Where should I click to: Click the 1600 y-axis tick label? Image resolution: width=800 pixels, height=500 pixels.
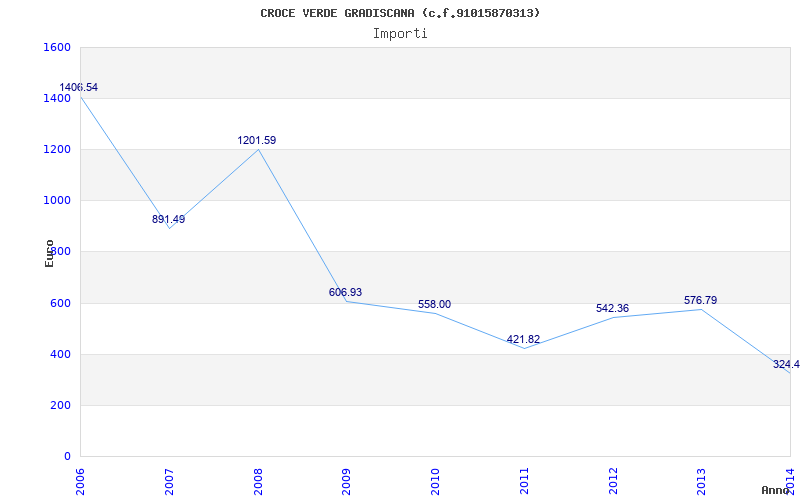coord(58,47)
